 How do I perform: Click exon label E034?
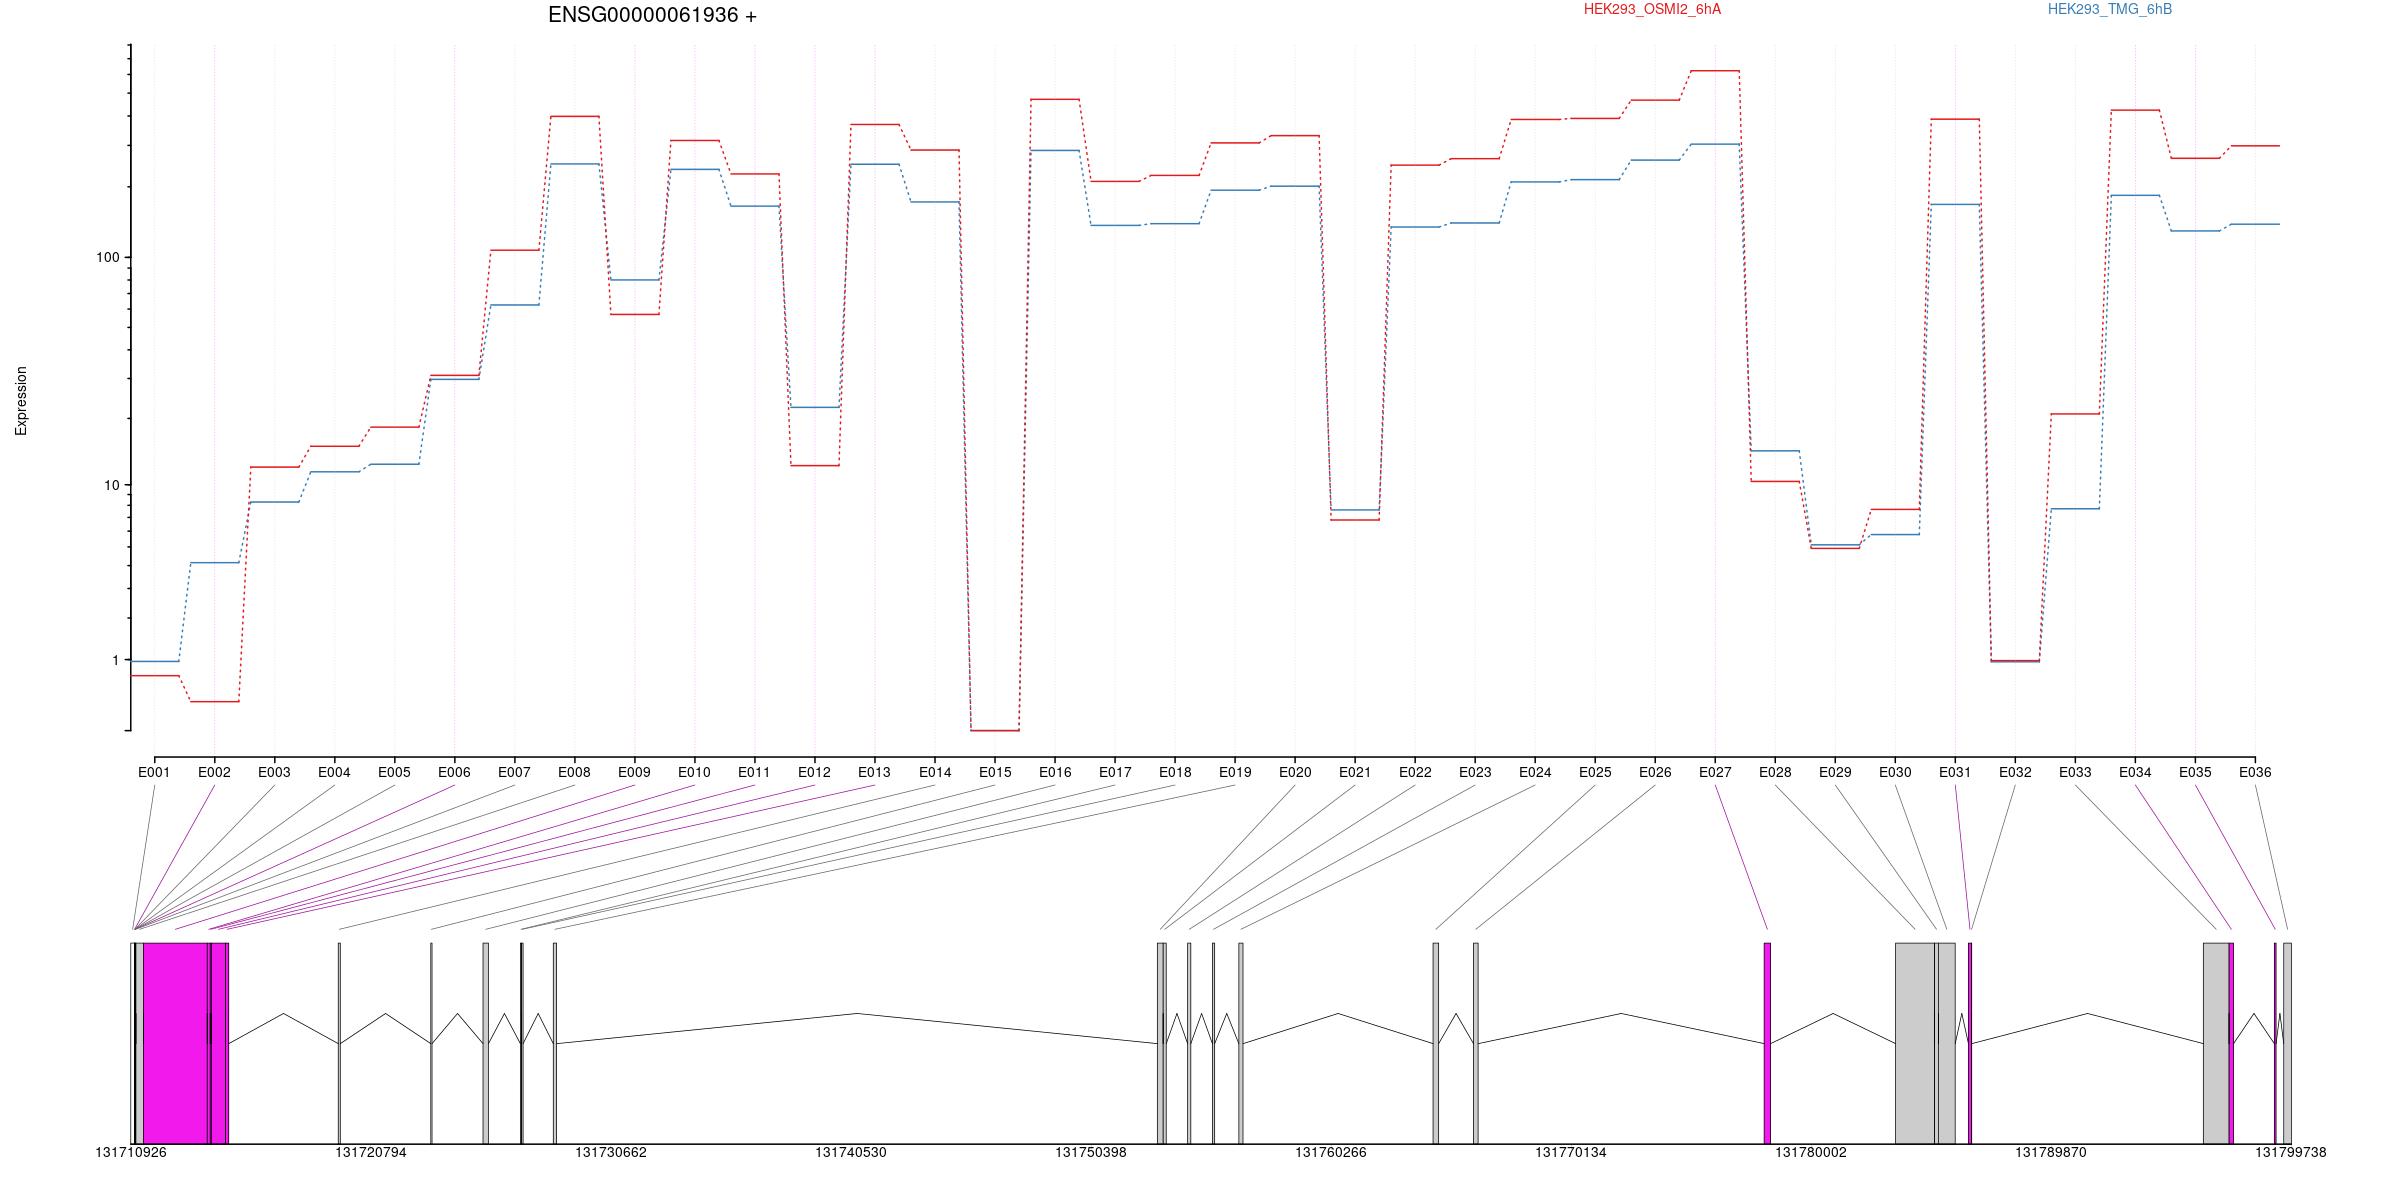pos(2135,772)
